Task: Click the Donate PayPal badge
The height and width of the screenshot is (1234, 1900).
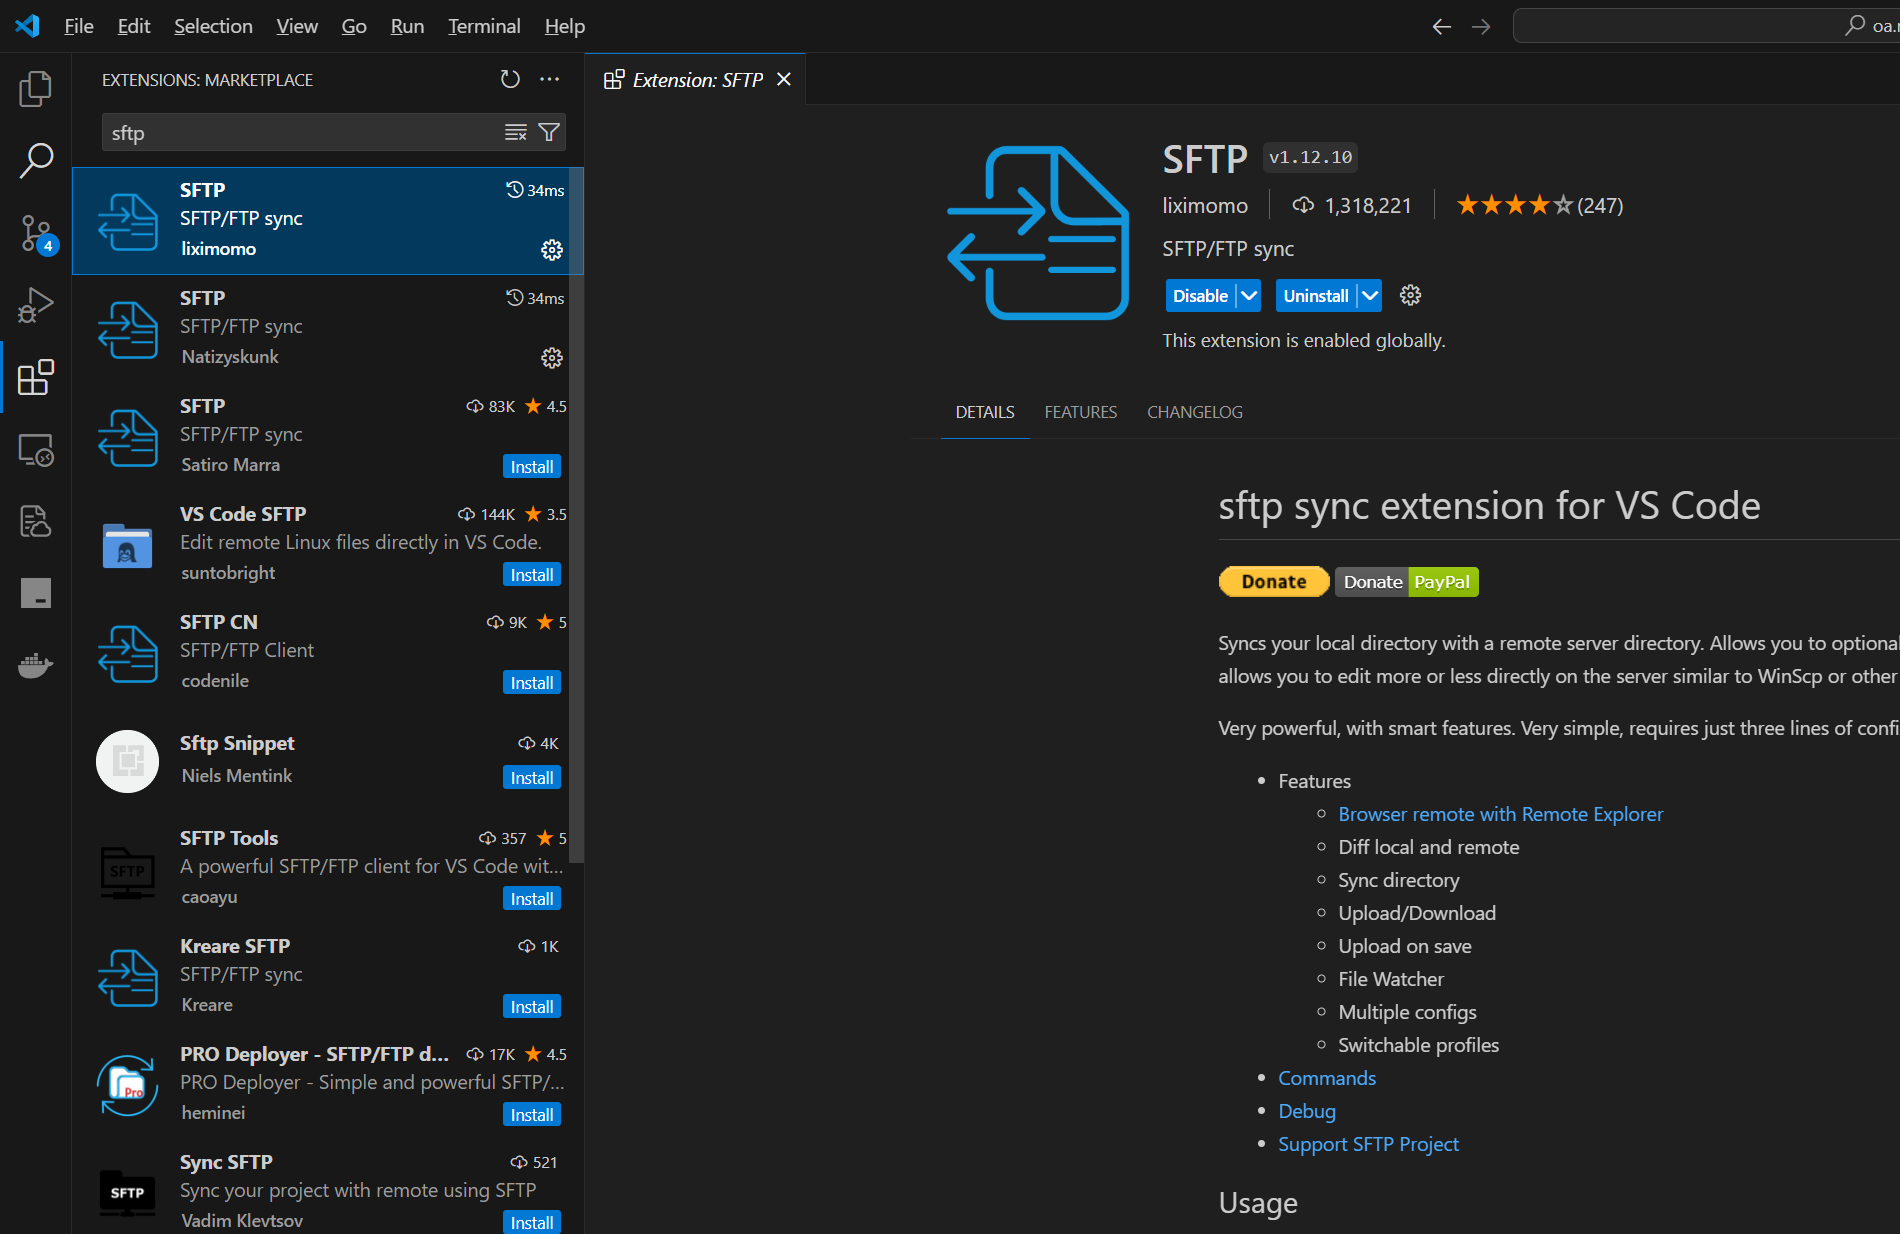Action: pyautogui.click(x=1407, y=581)
